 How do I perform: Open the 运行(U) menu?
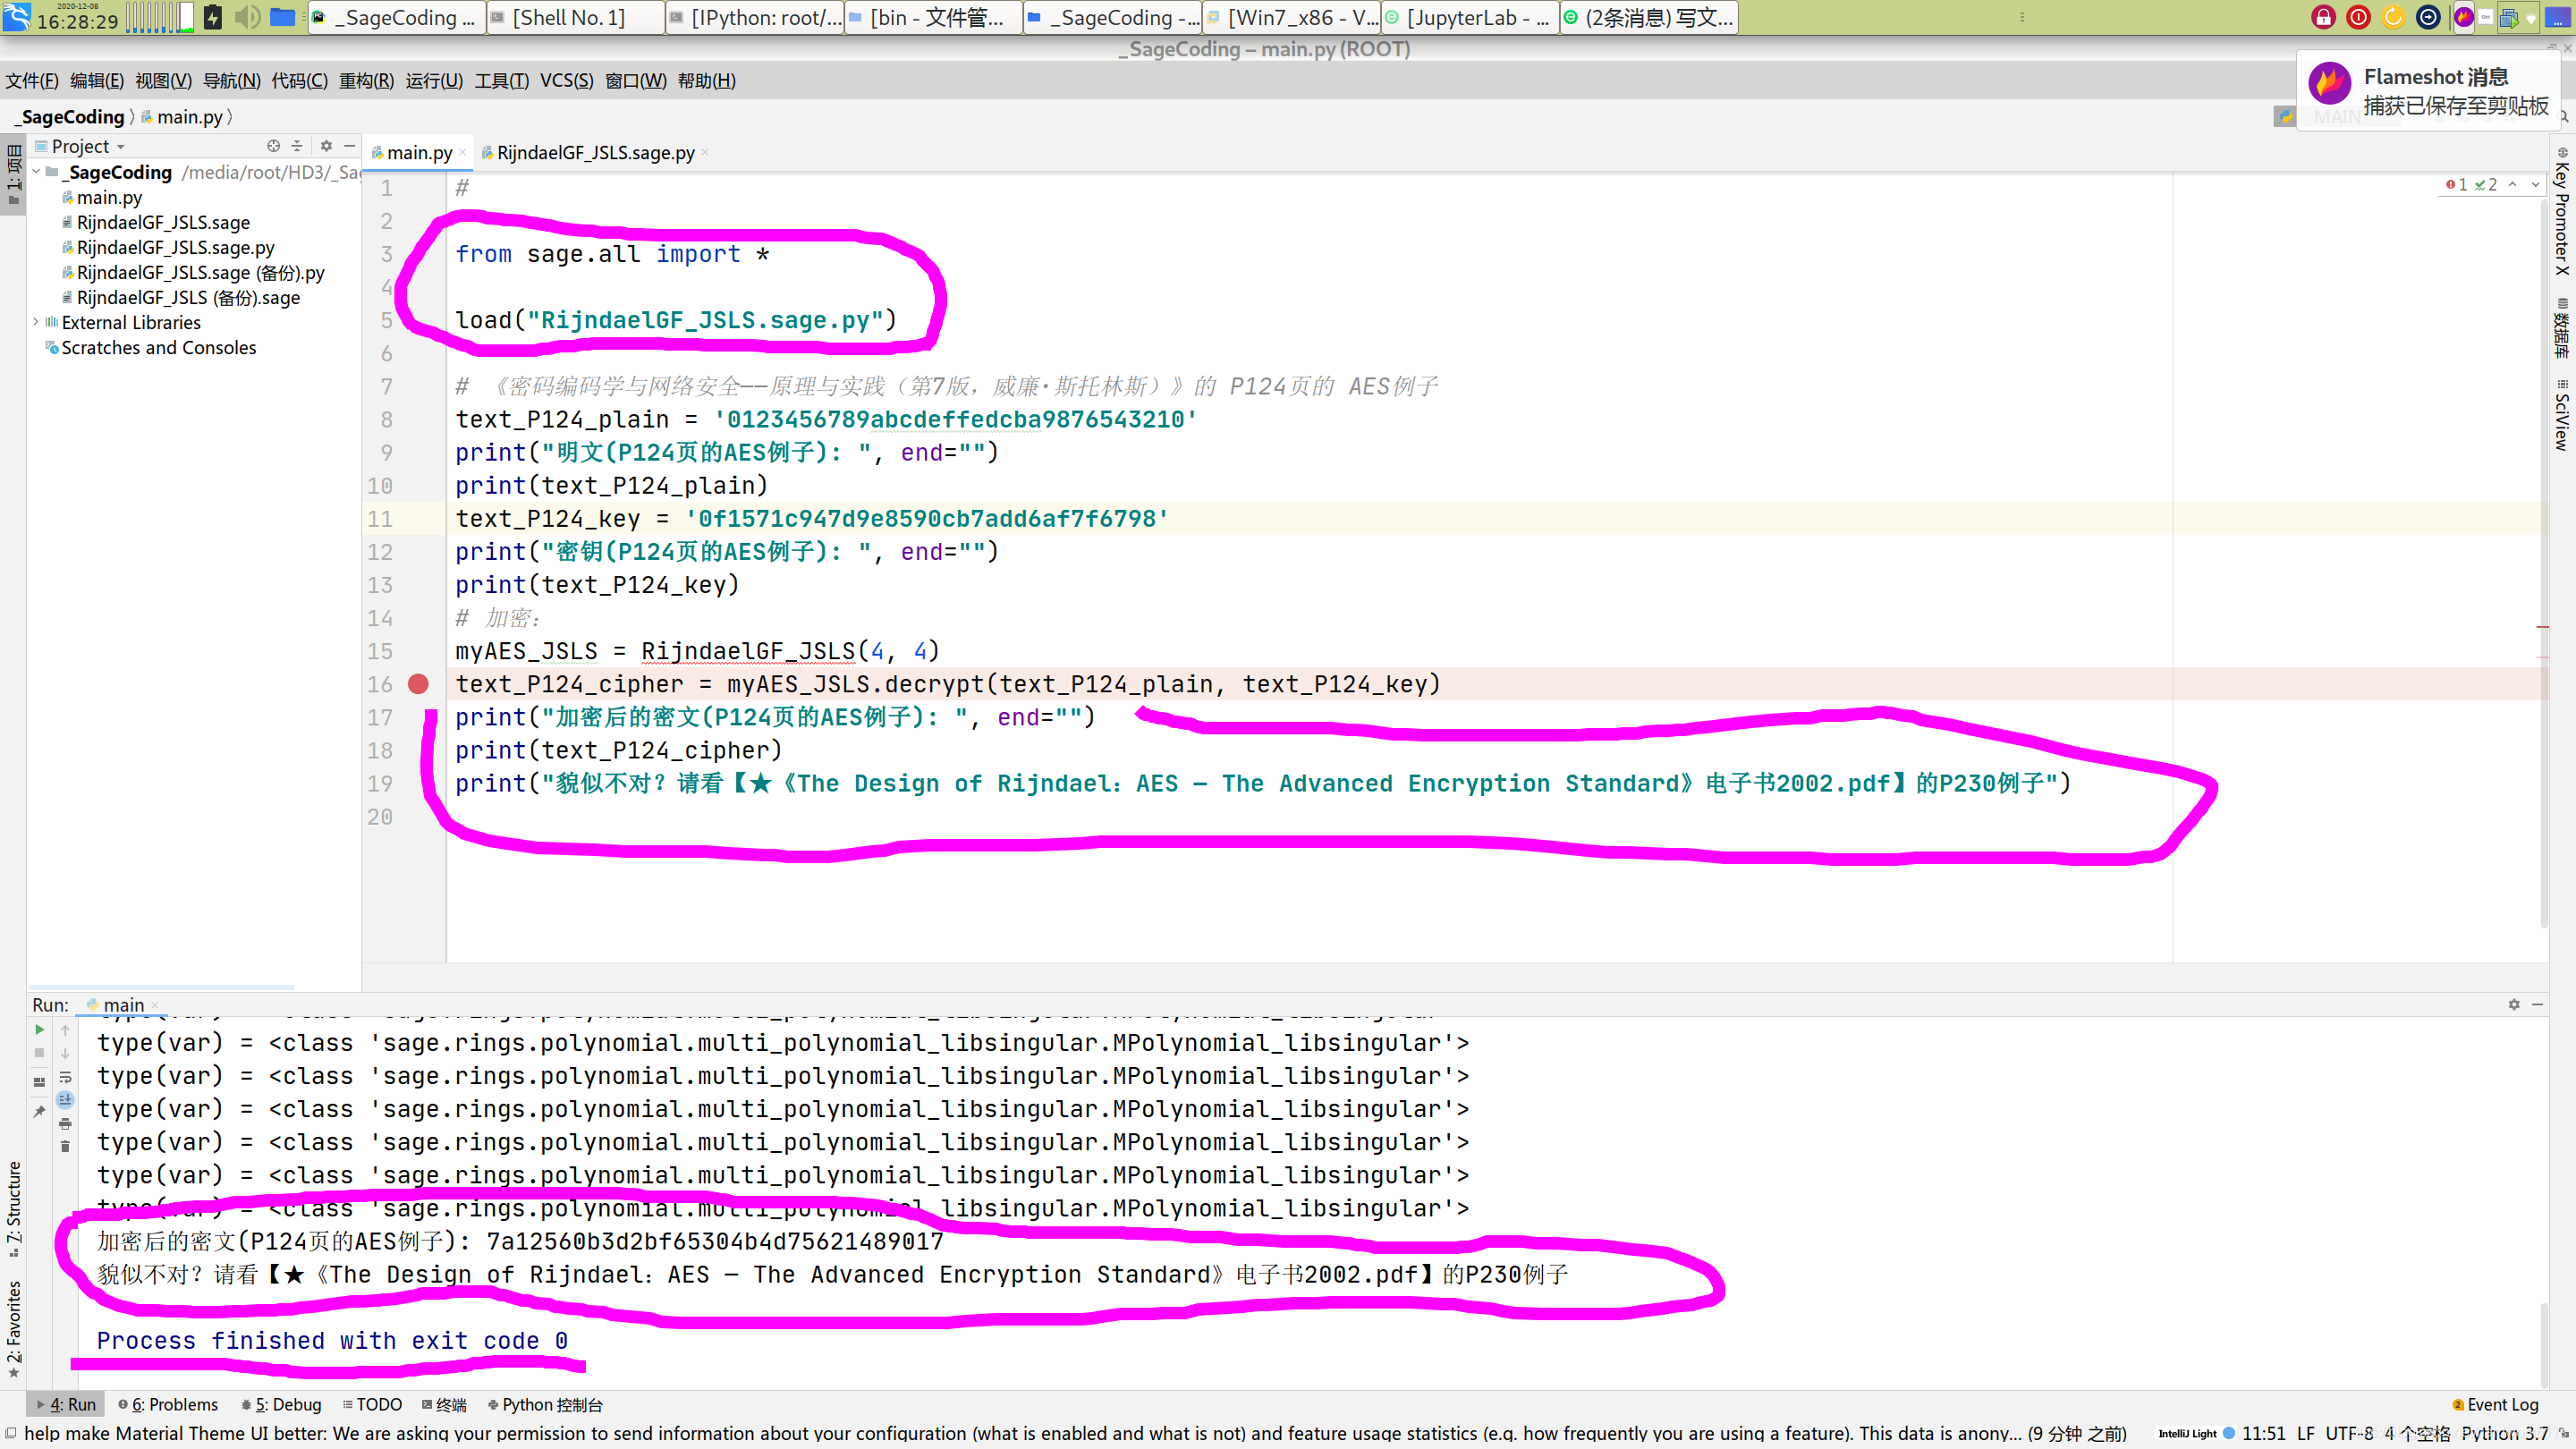(x=434, y=81)
